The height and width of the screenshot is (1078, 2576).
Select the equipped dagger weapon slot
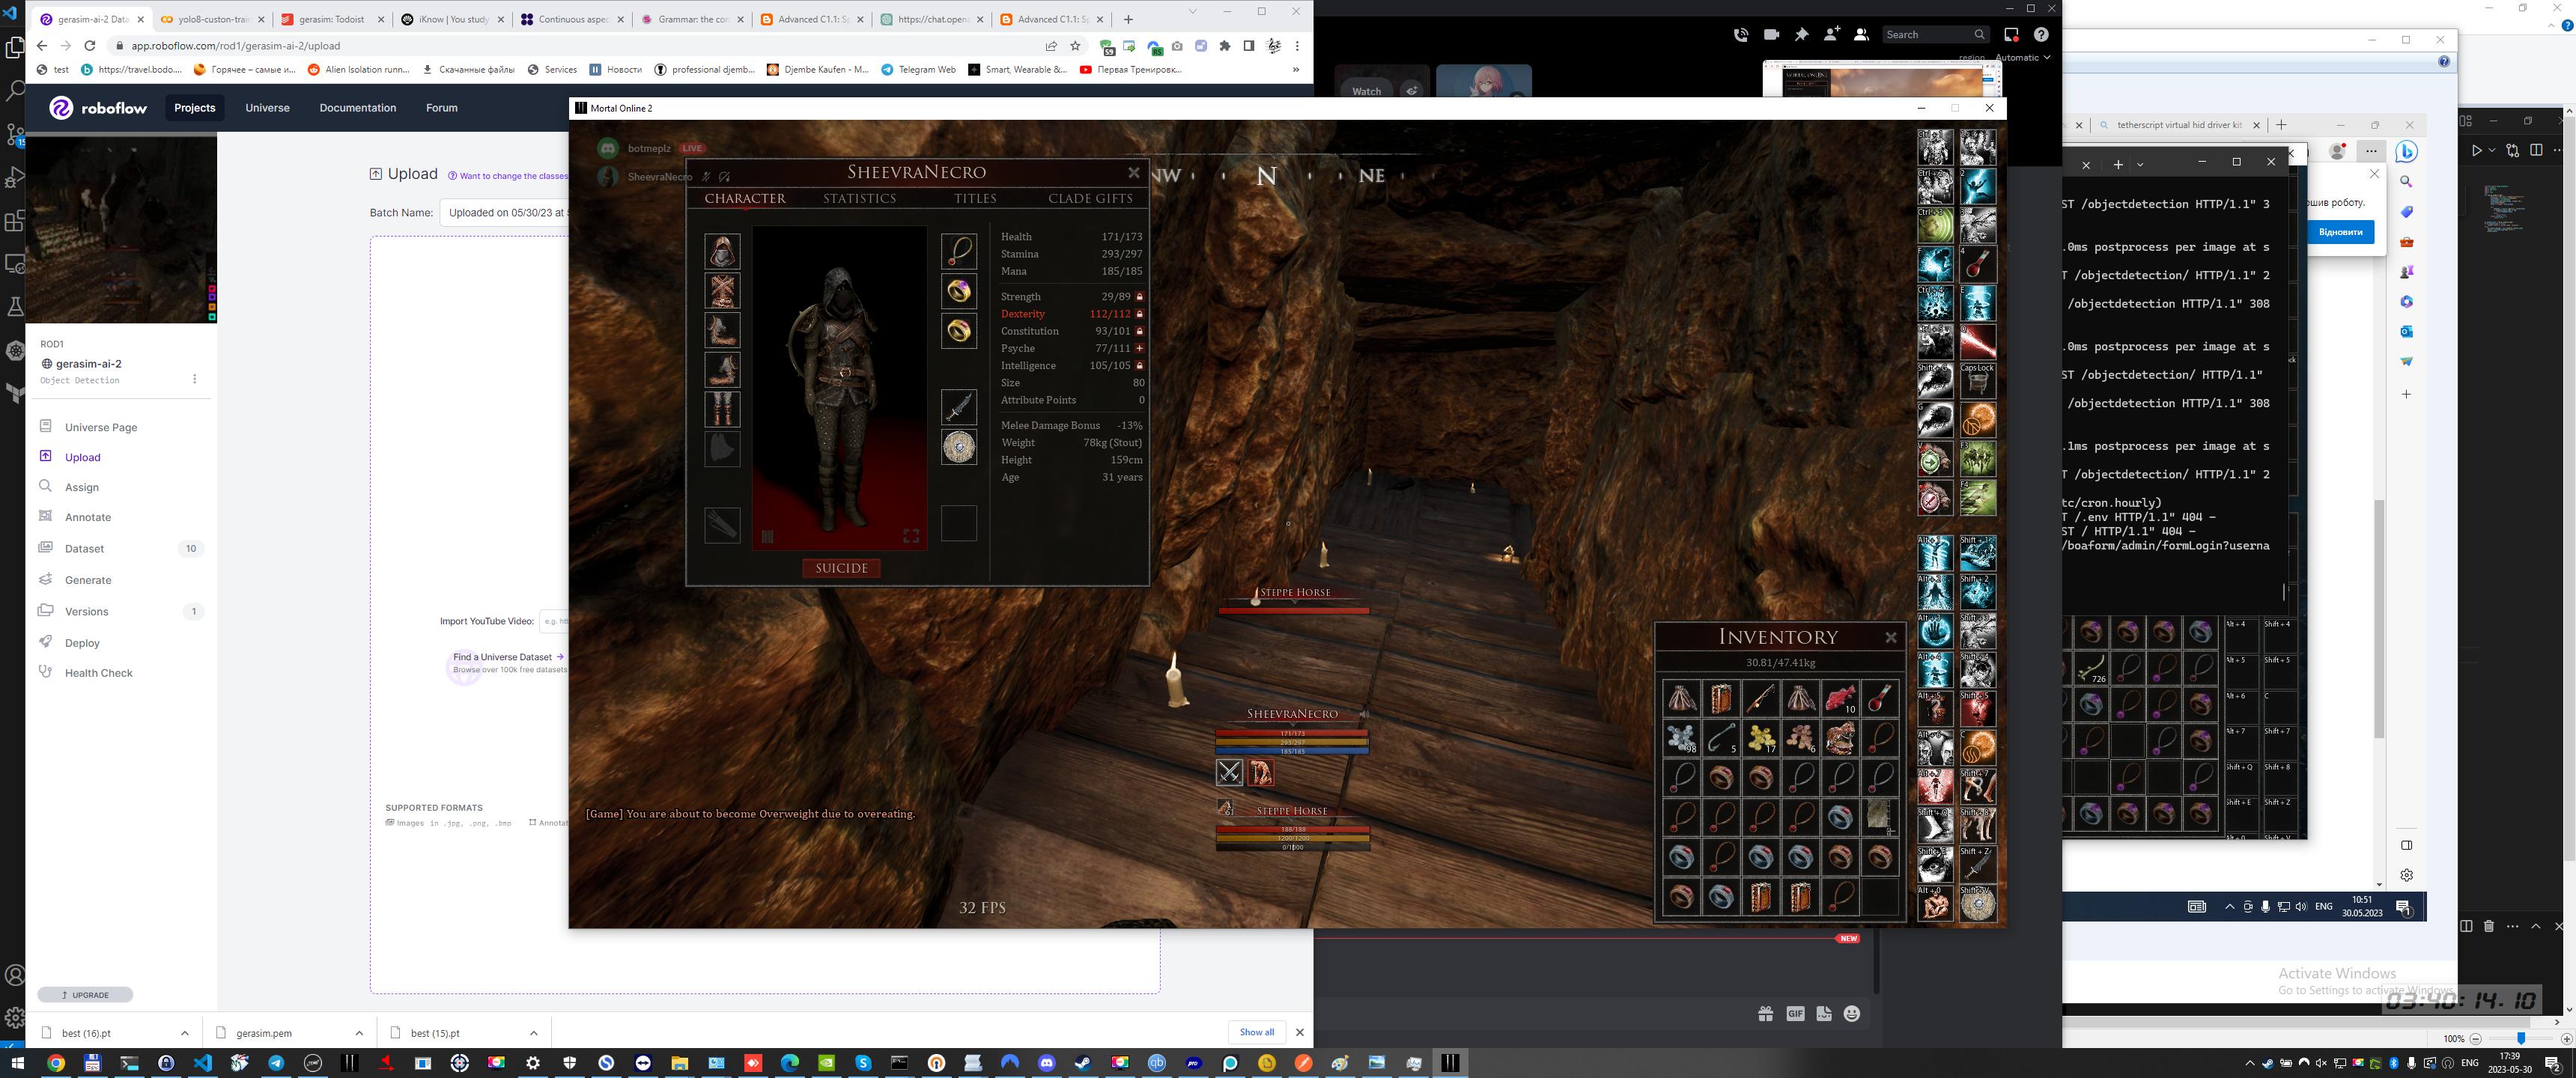(x=959, y=407)
